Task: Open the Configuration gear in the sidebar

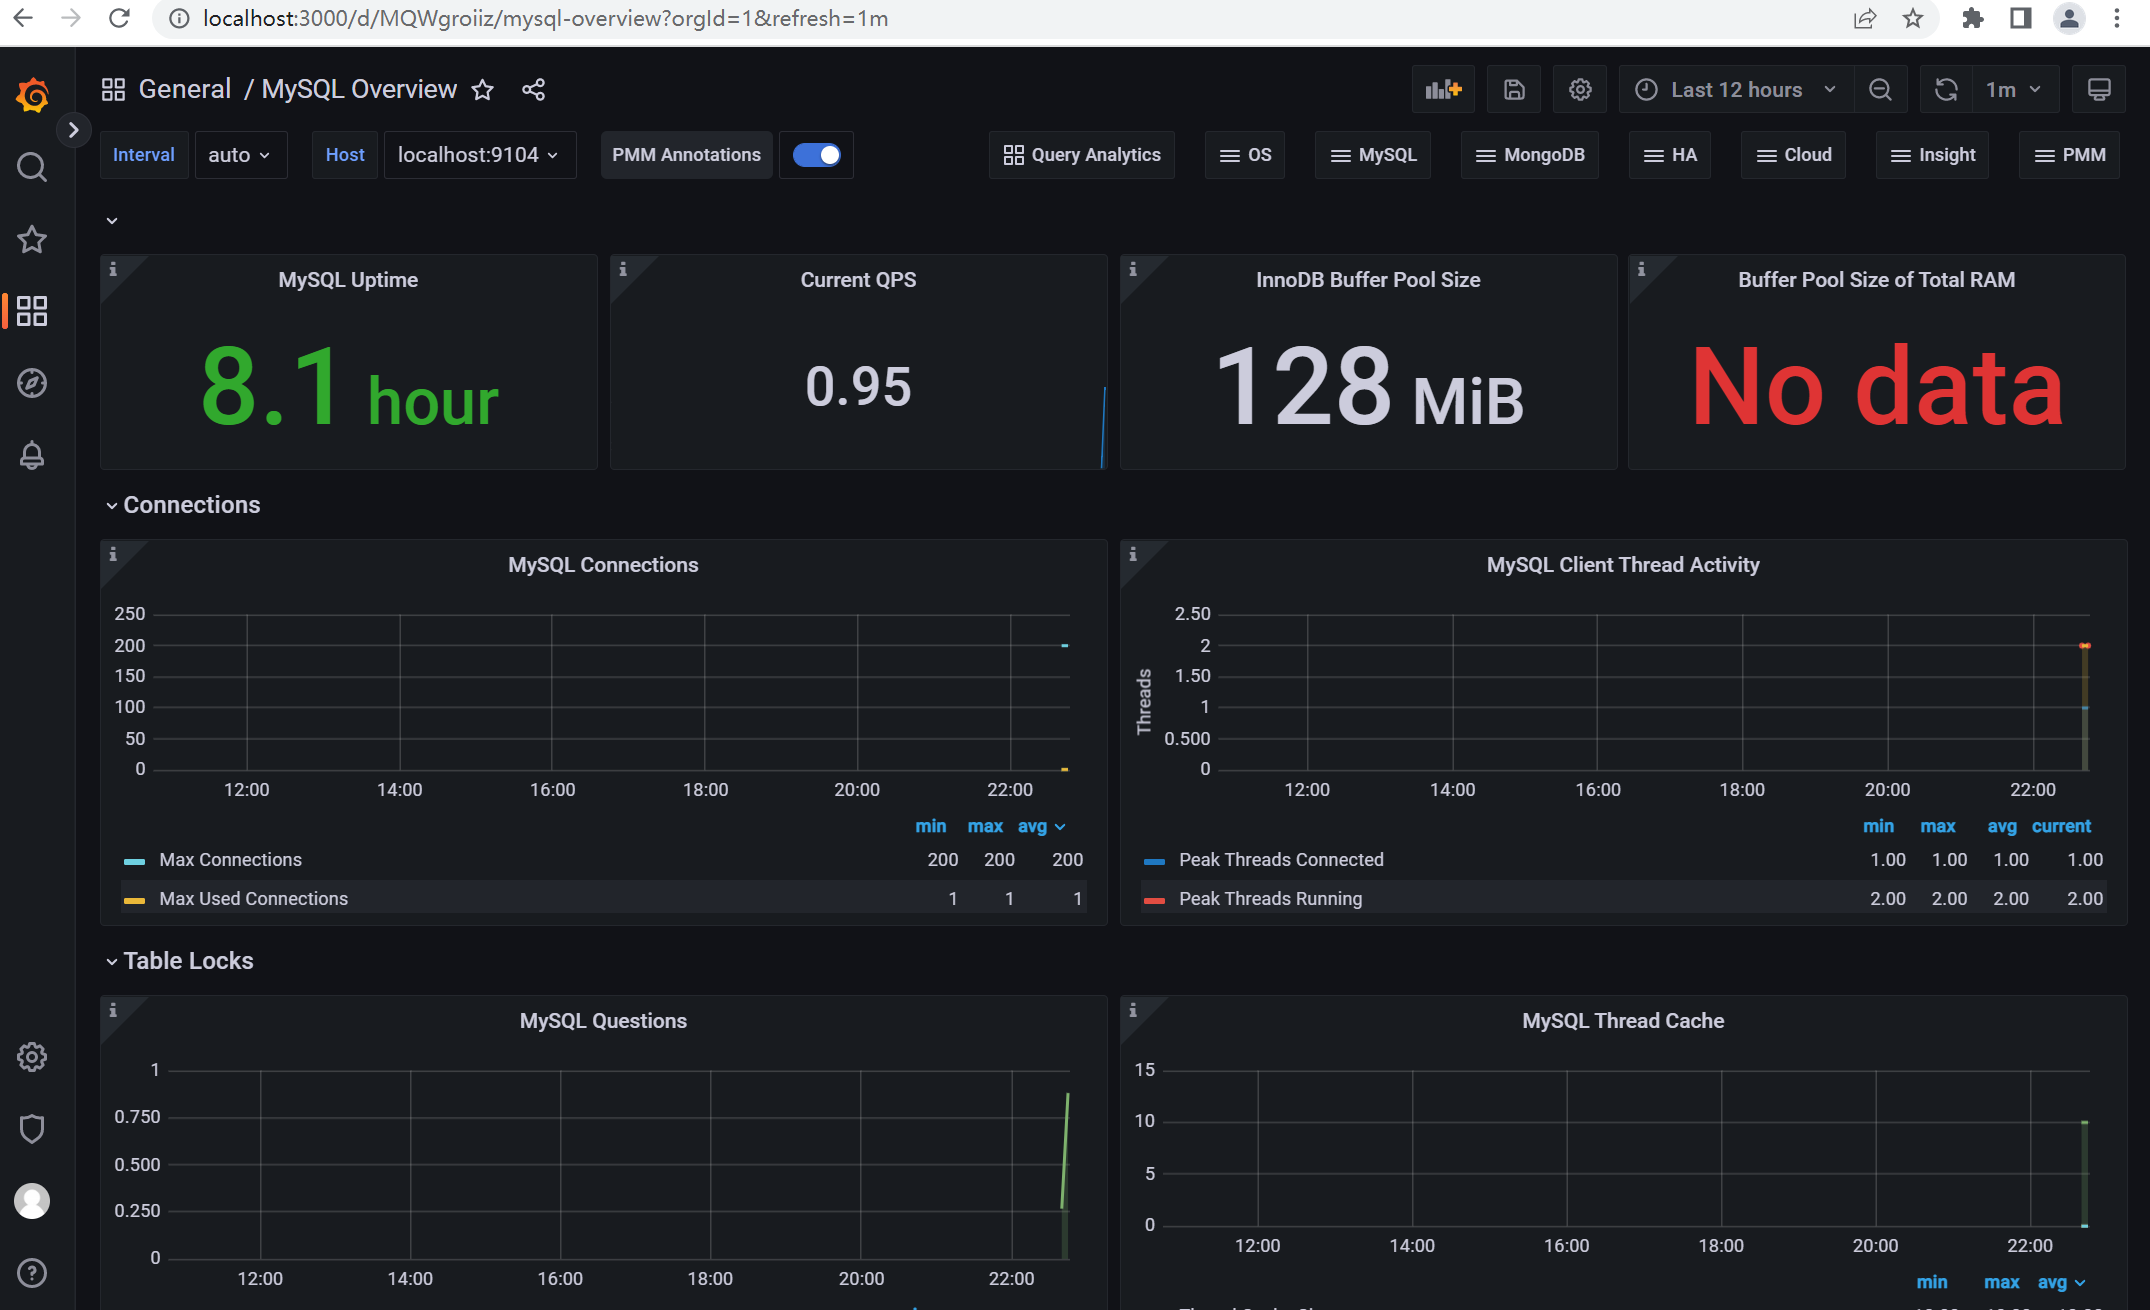Action: [x=32, y=1057]
